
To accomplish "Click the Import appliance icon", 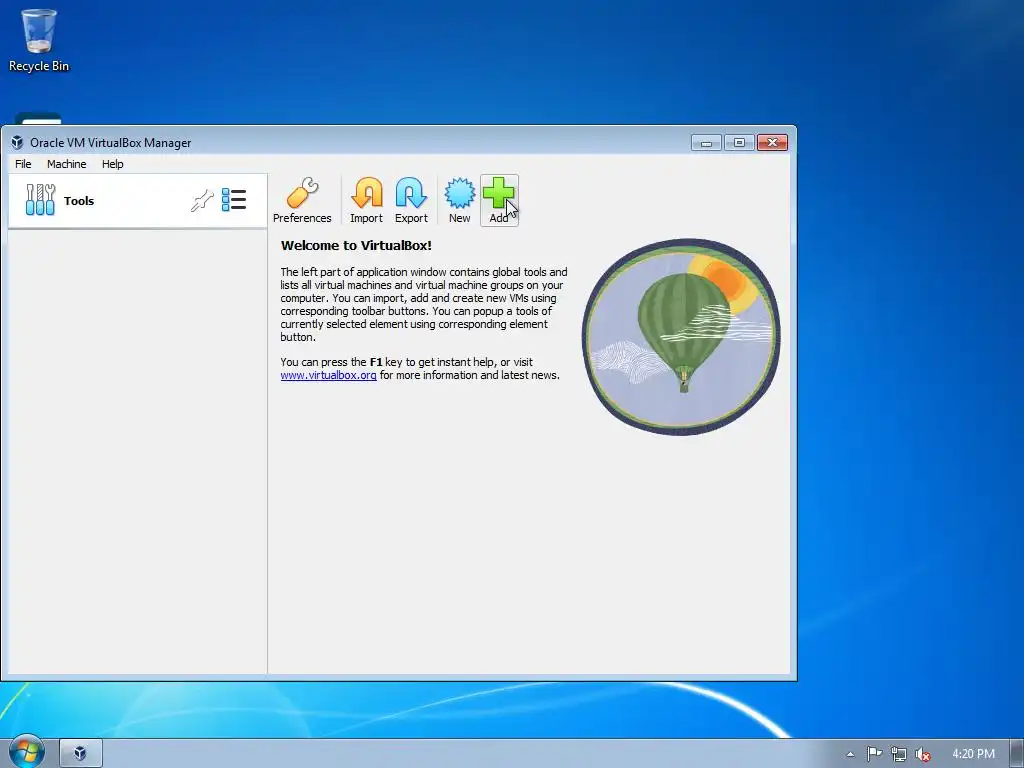I will click(366, 200).
